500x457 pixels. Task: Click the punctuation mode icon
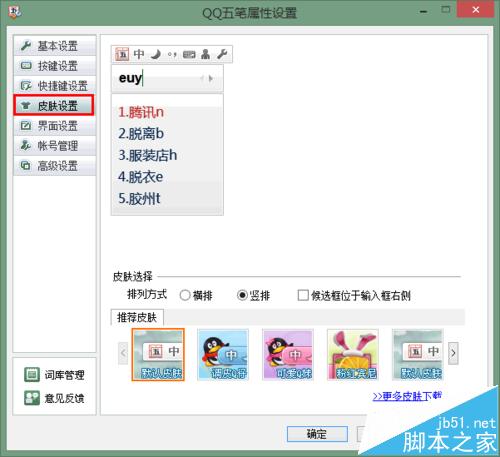click(x=172, y=54)
